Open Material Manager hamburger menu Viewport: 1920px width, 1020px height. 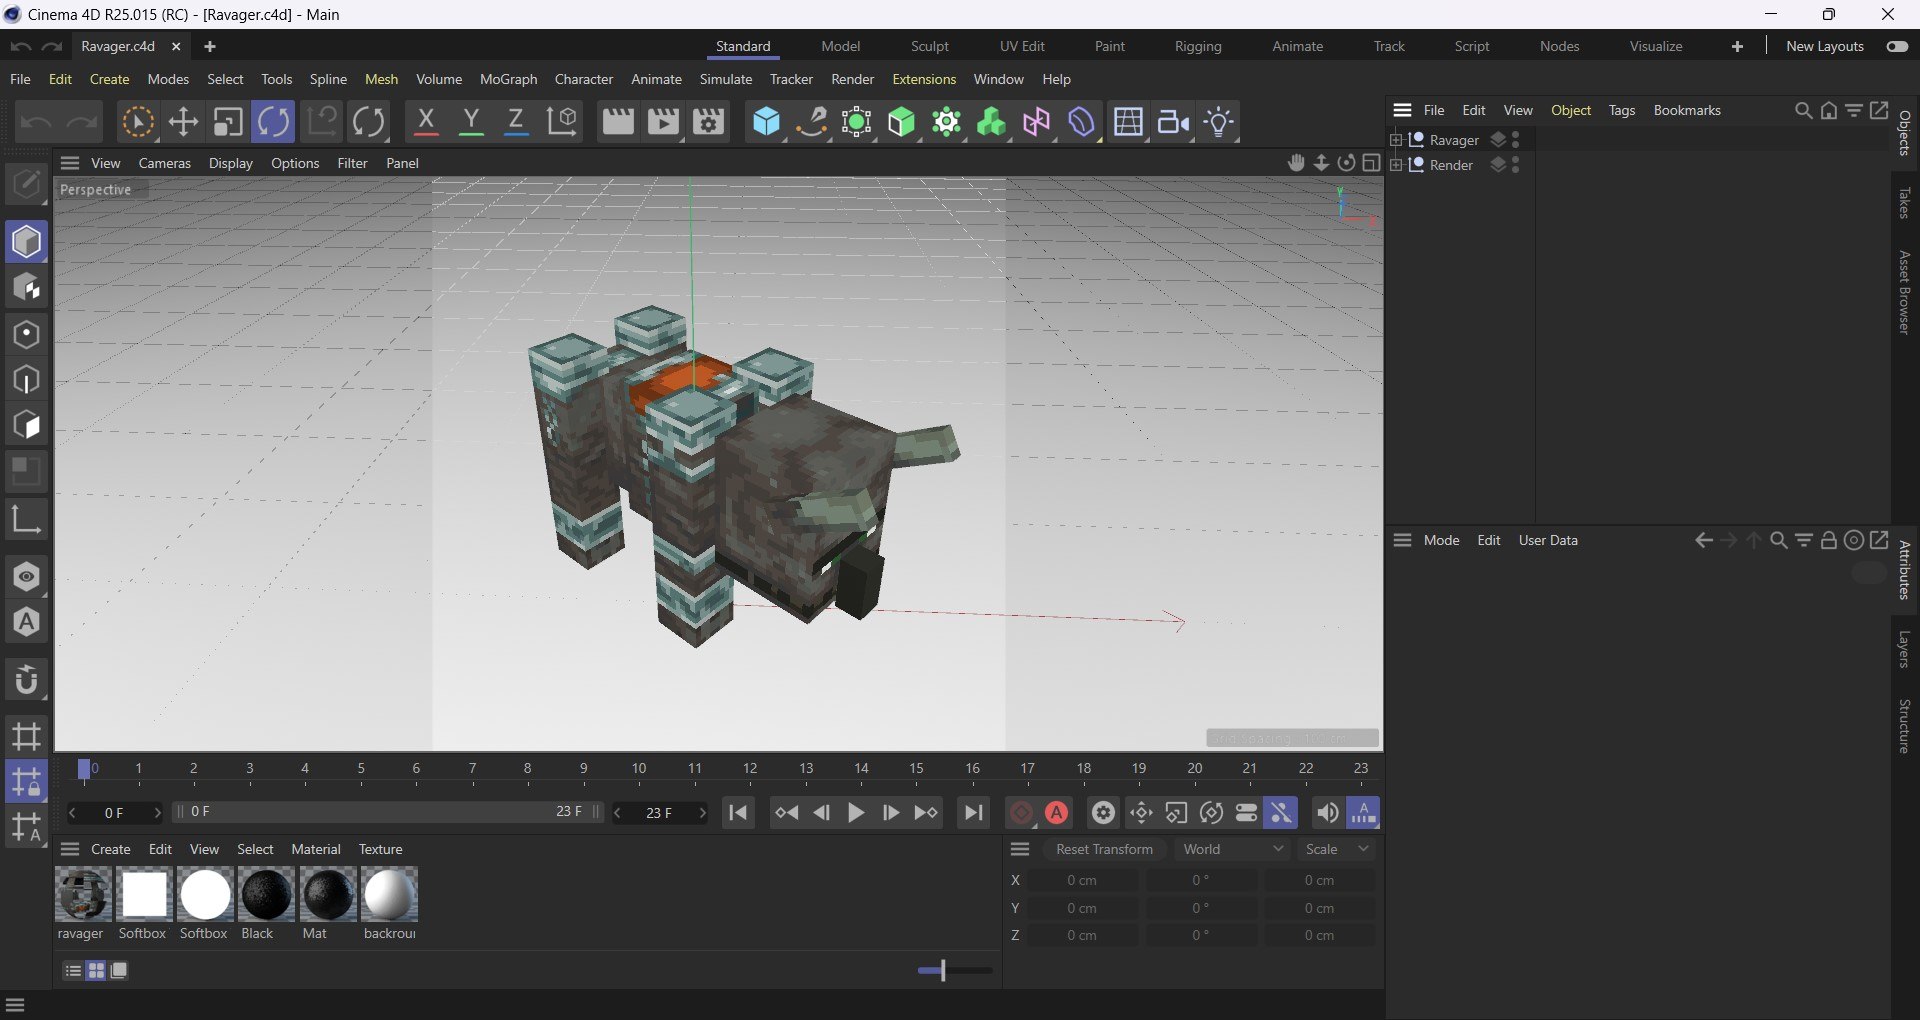70,849
